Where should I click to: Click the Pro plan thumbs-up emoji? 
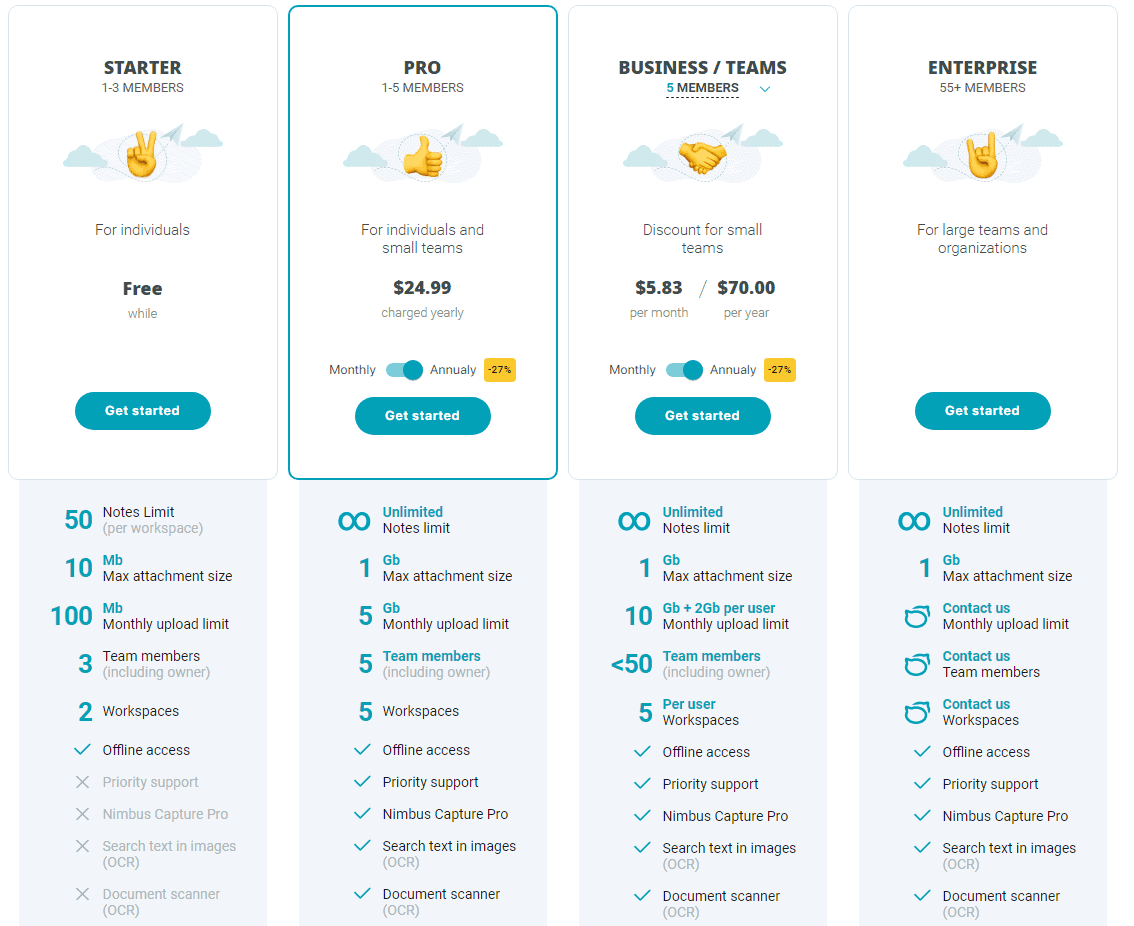point(422,156)
